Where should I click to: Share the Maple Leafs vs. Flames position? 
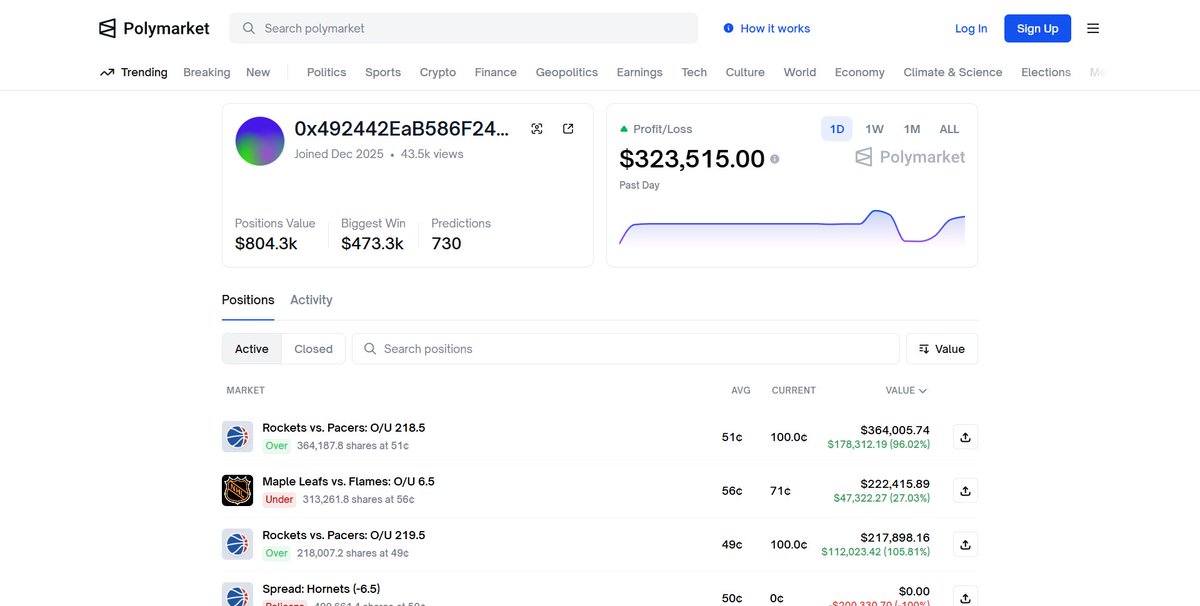(x=965, y=491)
